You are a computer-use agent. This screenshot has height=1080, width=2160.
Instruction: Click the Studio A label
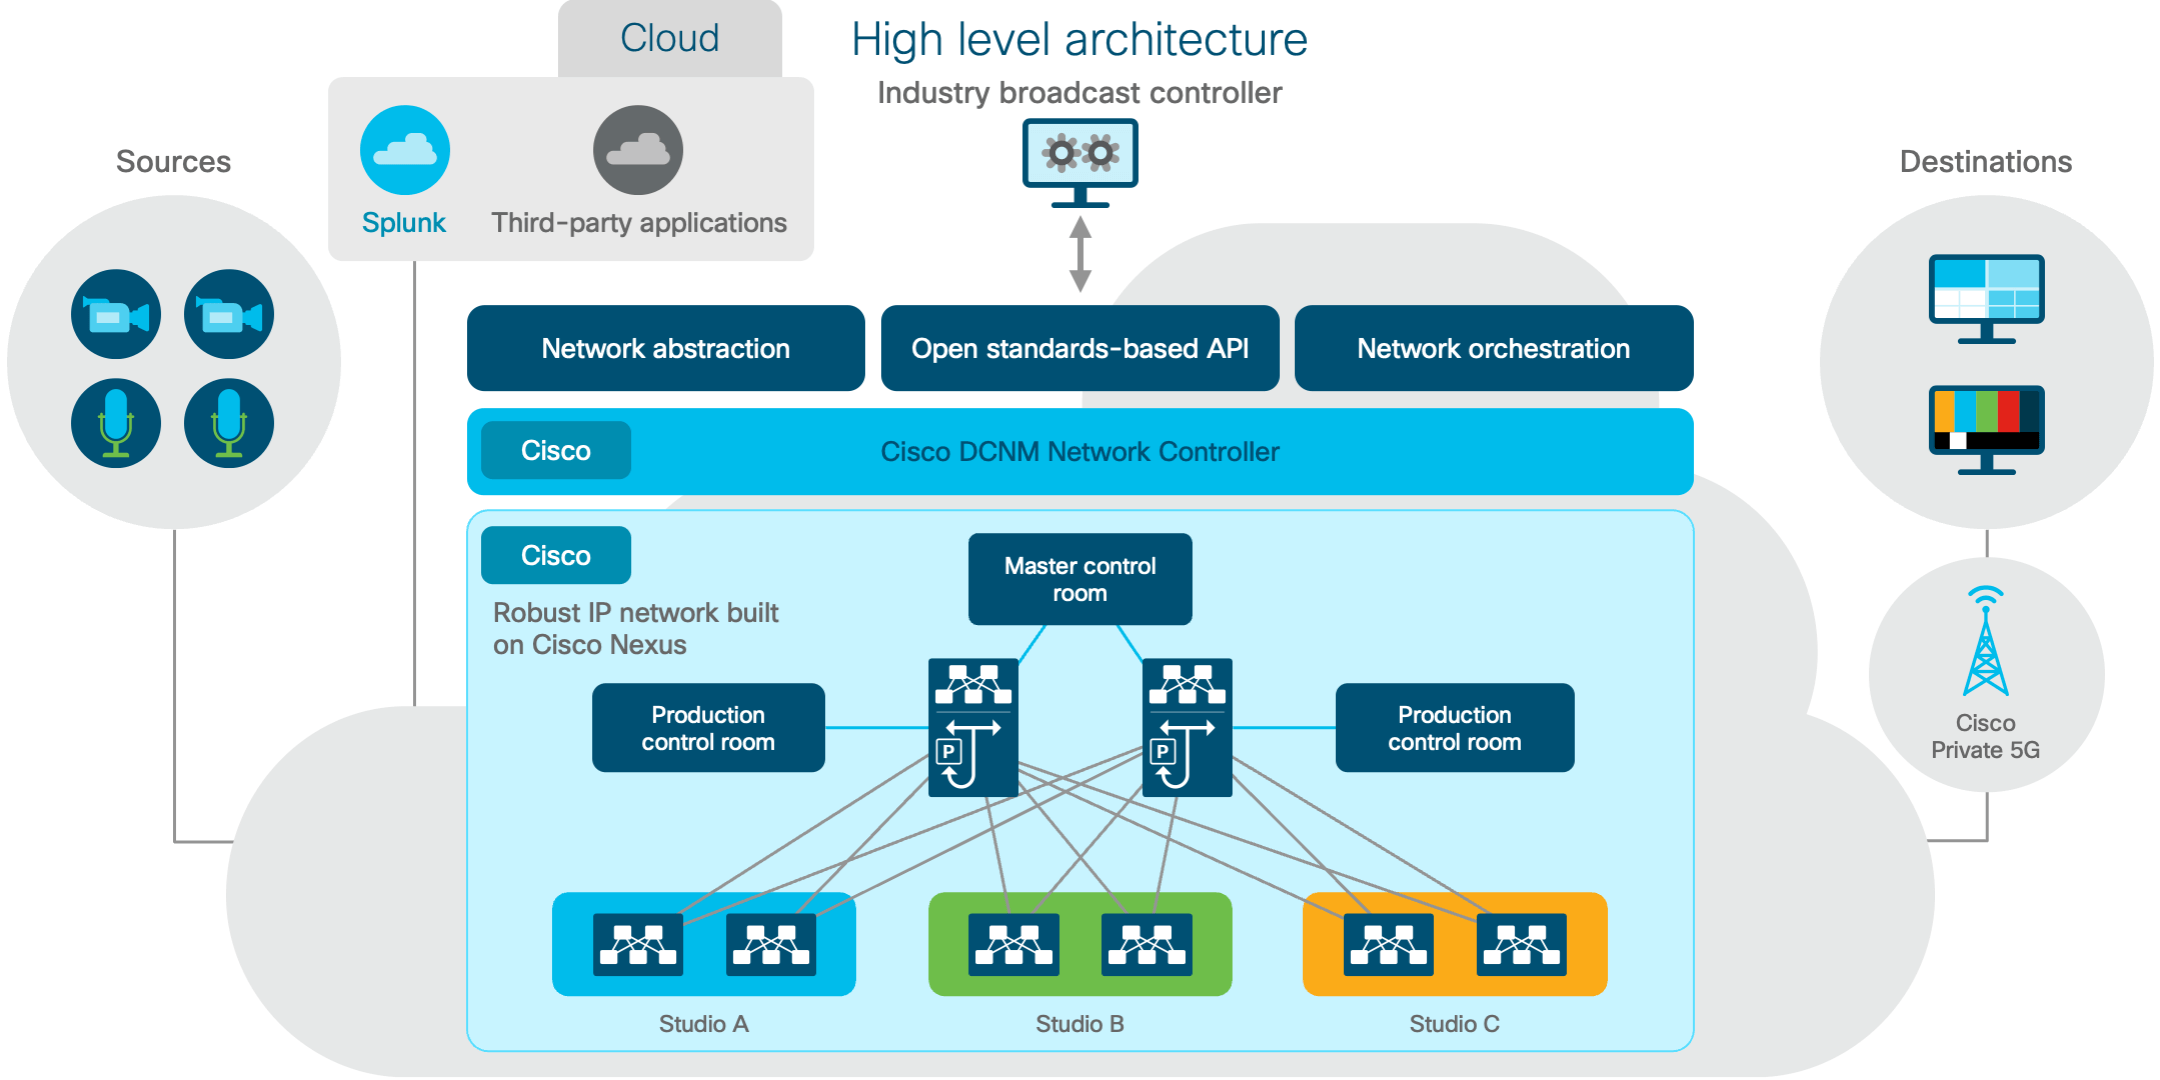point(704,1024)
